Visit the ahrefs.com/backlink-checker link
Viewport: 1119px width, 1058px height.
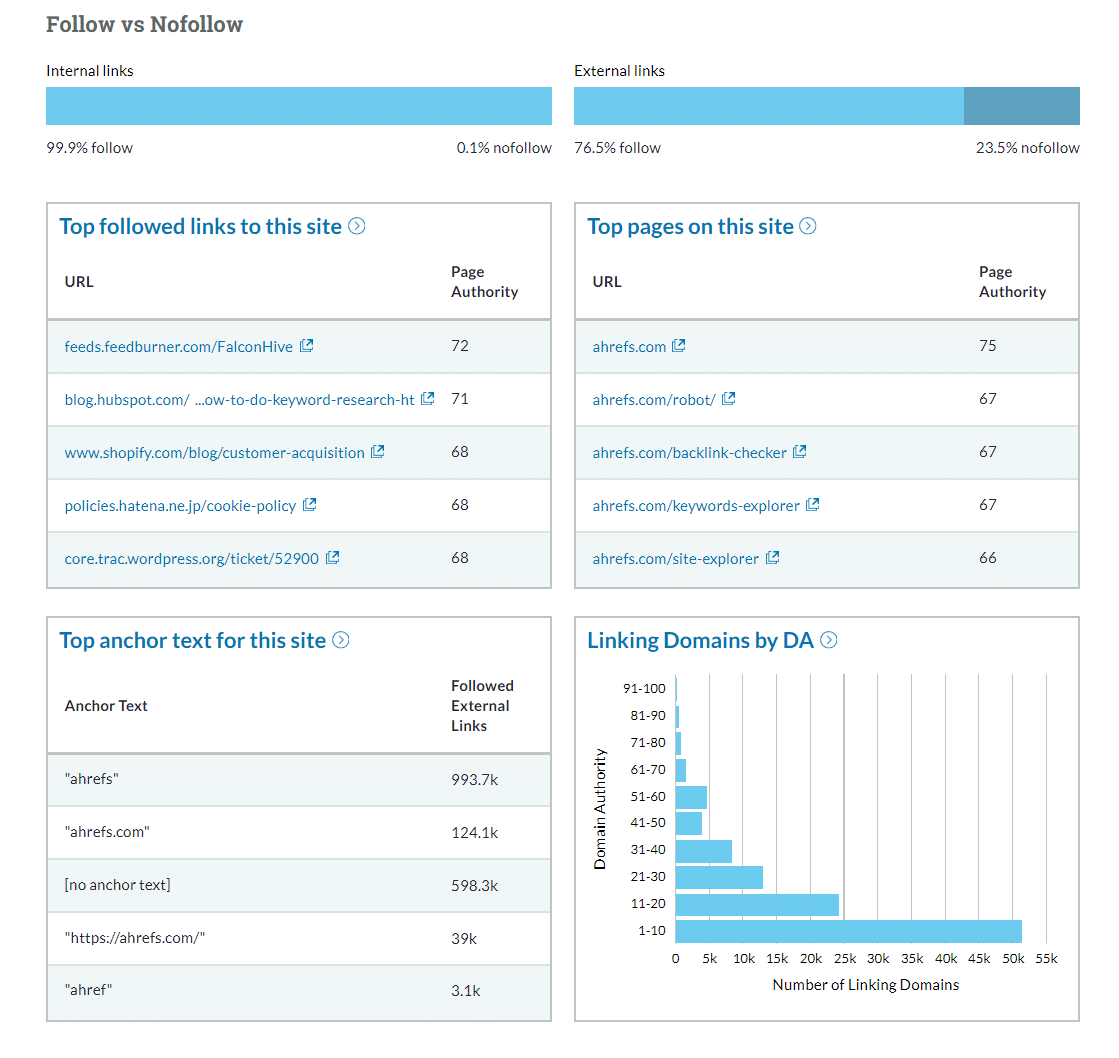[x=689, y=452]
